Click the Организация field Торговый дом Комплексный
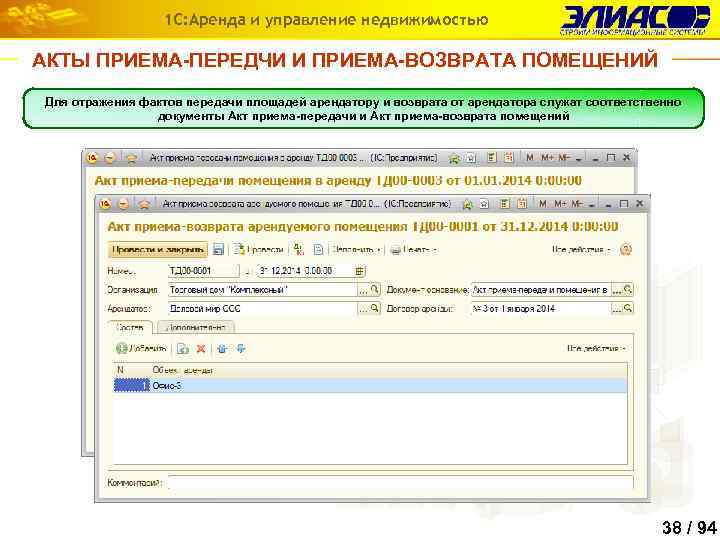The image size is (720, 540). point(262,290)
